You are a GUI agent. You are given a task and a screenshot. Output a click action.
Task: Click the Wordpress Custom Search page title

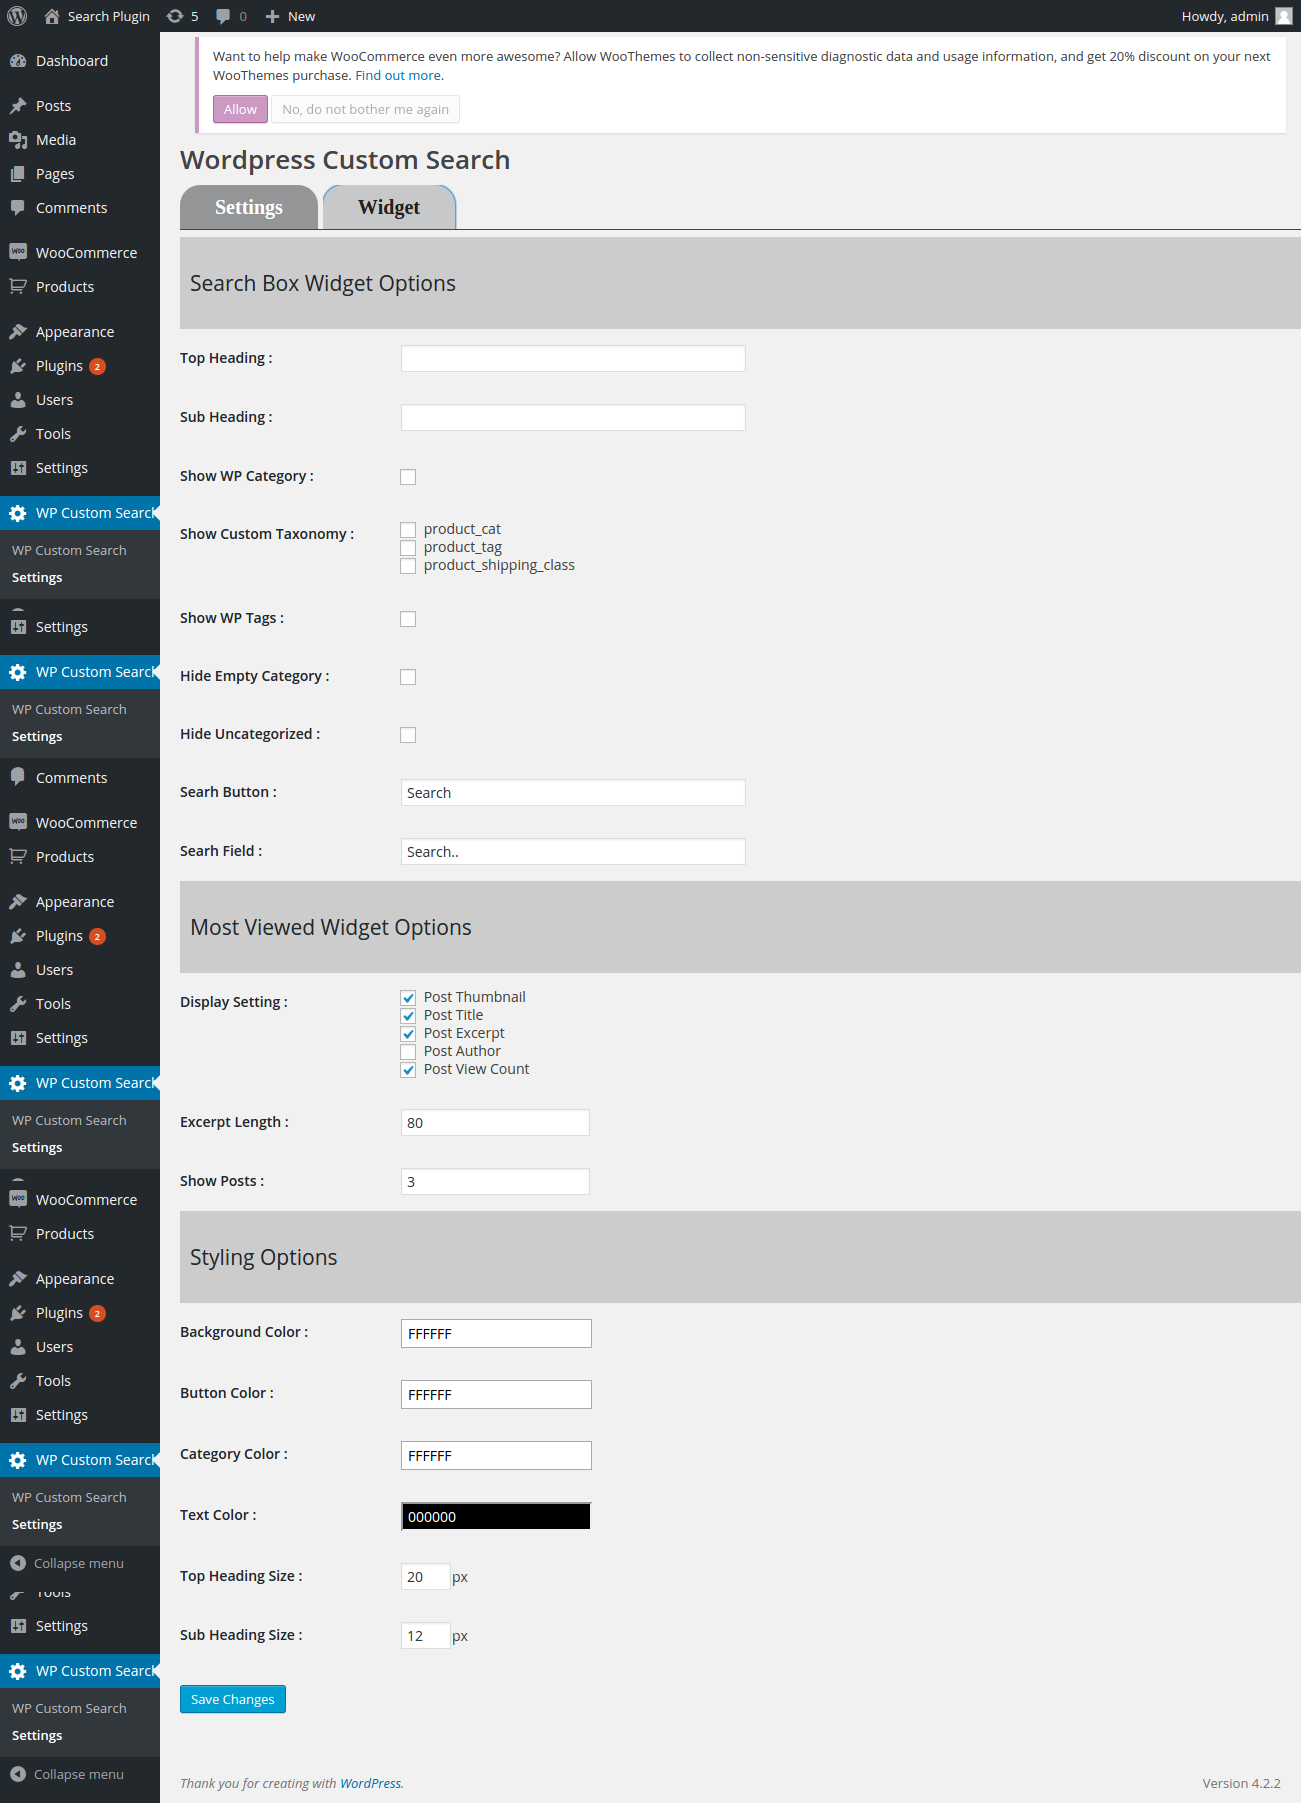[x=345, y=160]
